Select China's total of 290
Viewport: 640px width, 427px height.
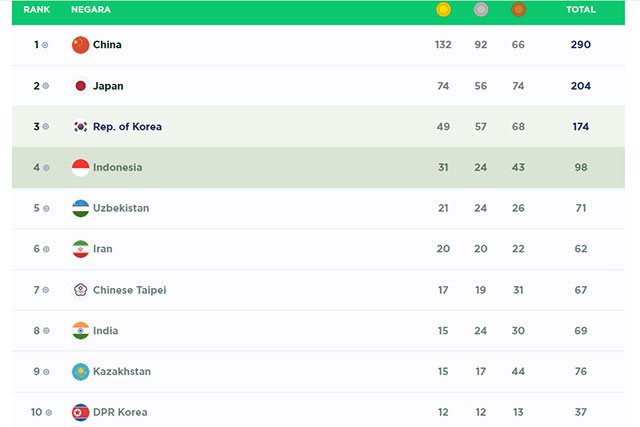pyautogui.click(x=580, y=45)
